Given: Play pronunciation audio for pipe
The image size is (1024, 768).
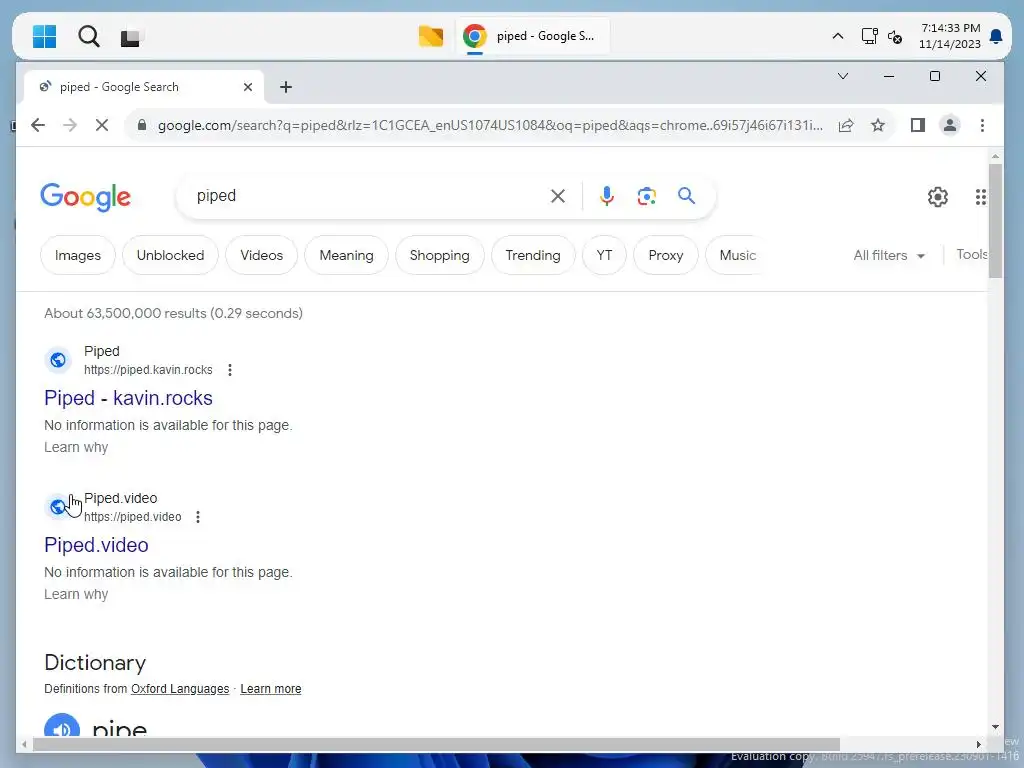Looking at the screenshot, I should [61, 726].
